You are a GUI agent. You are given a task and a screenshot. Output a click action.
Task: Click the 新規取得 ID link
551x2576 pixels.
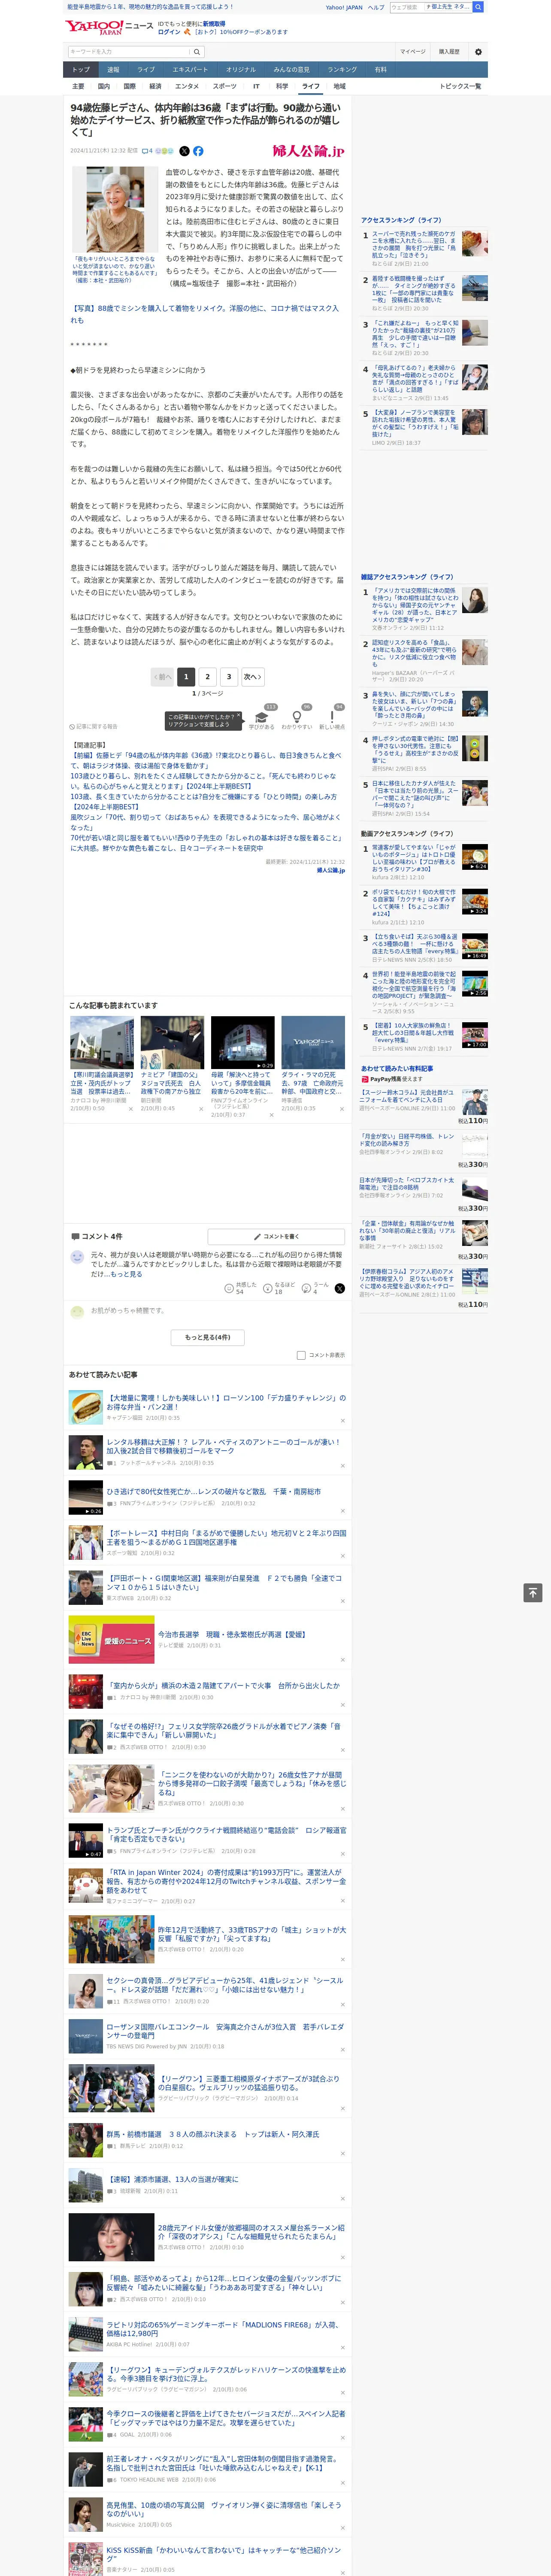coord(214,23)
